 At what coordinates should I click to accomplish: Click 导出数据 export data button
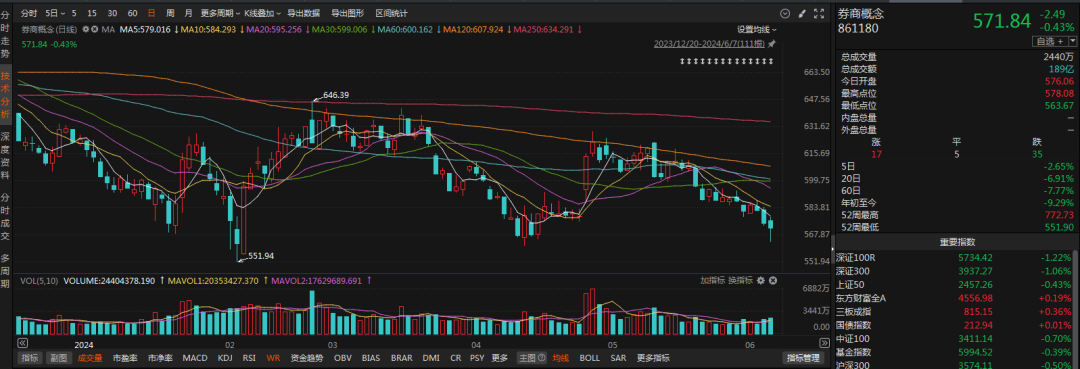pos(303,13)
